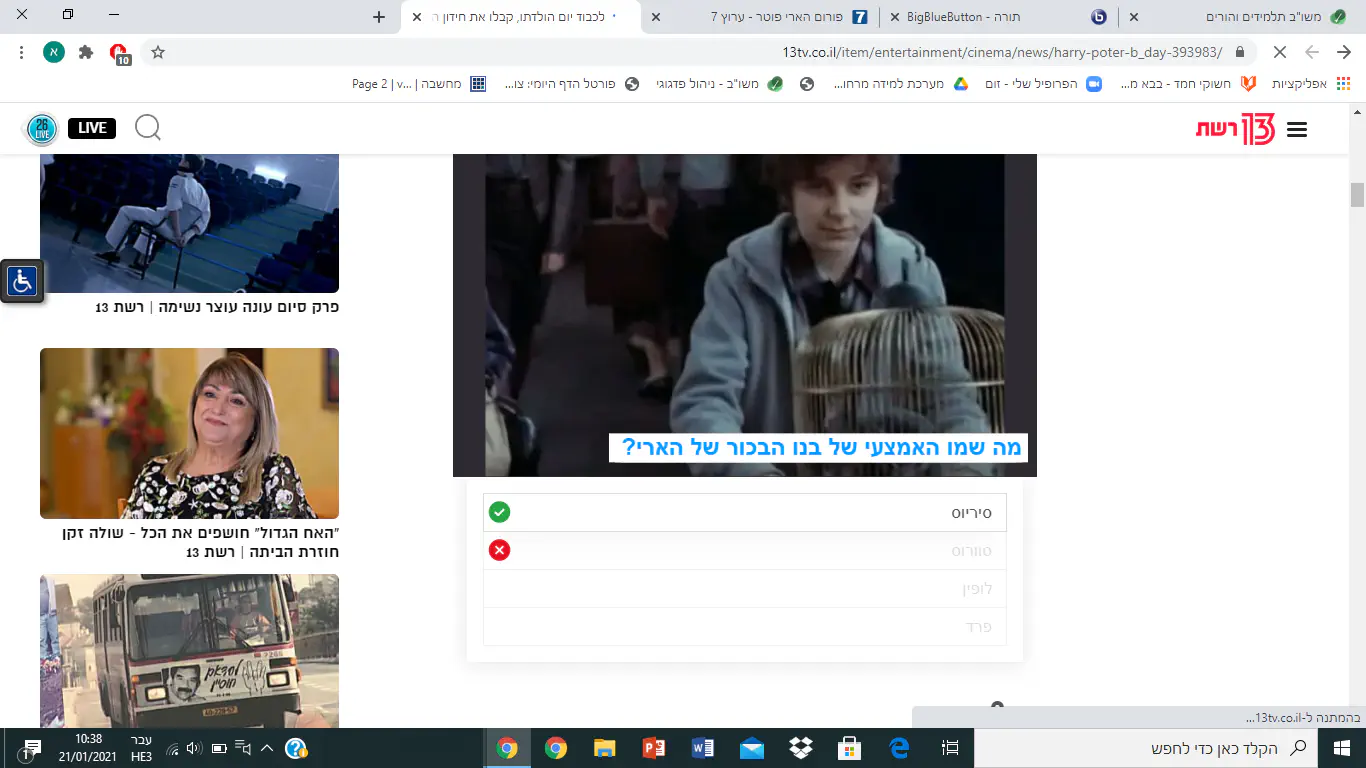Viewport: 1366px width, 768px height.
Task: Select the quiz answer פרד
Action: coord(744,627)
